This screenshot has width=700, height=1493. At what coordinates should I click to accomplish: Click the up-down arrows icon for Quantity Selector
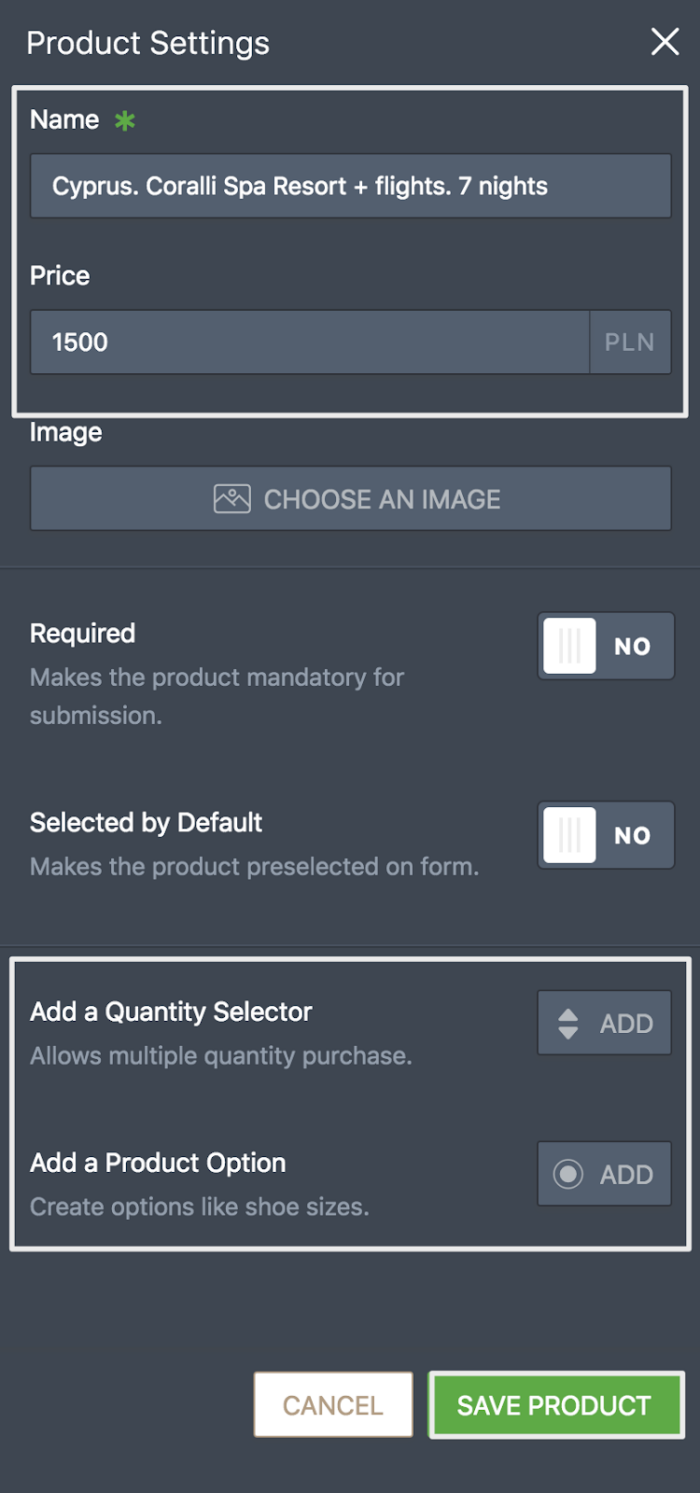pyautogui.click(x=569, y=1023)
